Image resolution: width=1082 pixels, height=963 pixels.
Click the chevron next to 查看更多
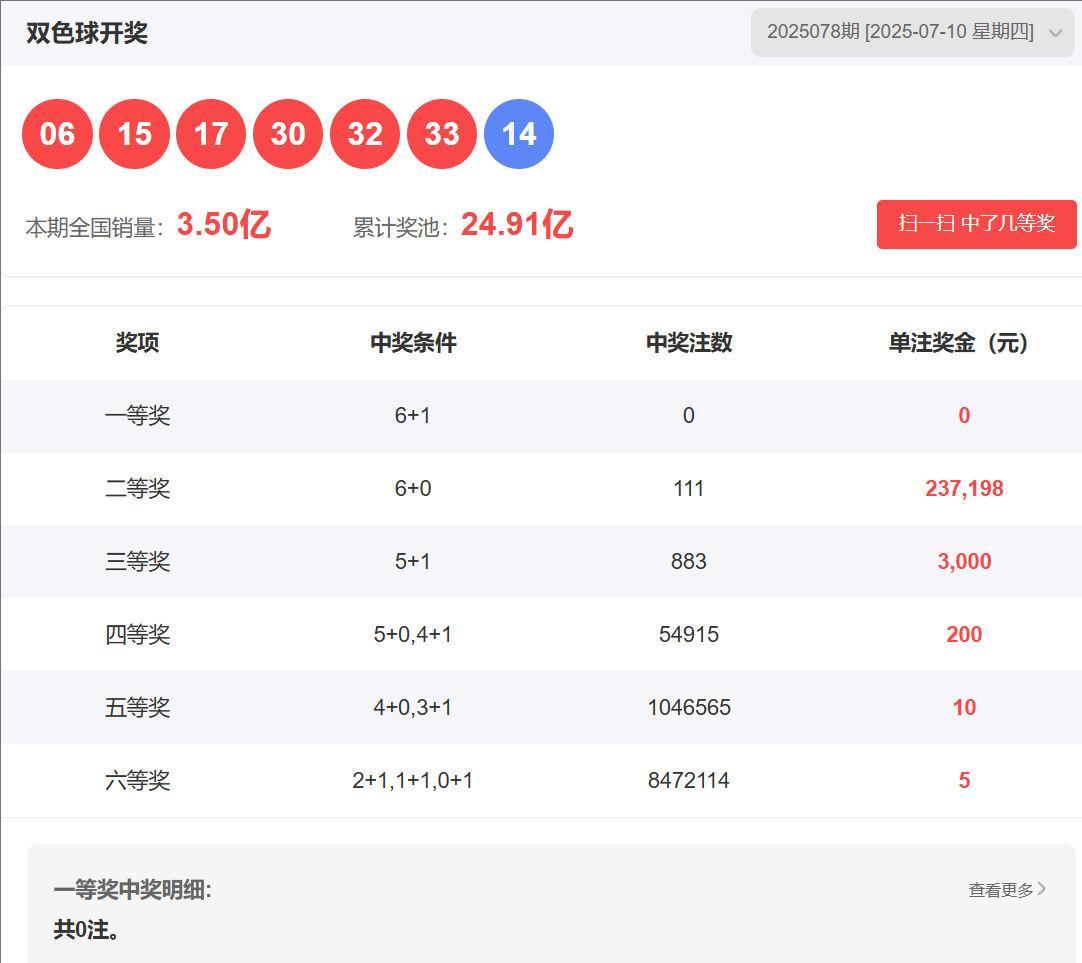click(1042, 888)
